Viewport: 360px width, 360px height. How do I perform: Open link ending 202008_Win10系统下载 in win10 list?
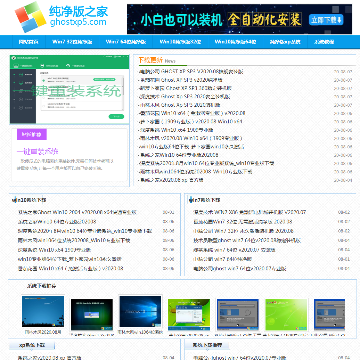(x=74, y=240)
